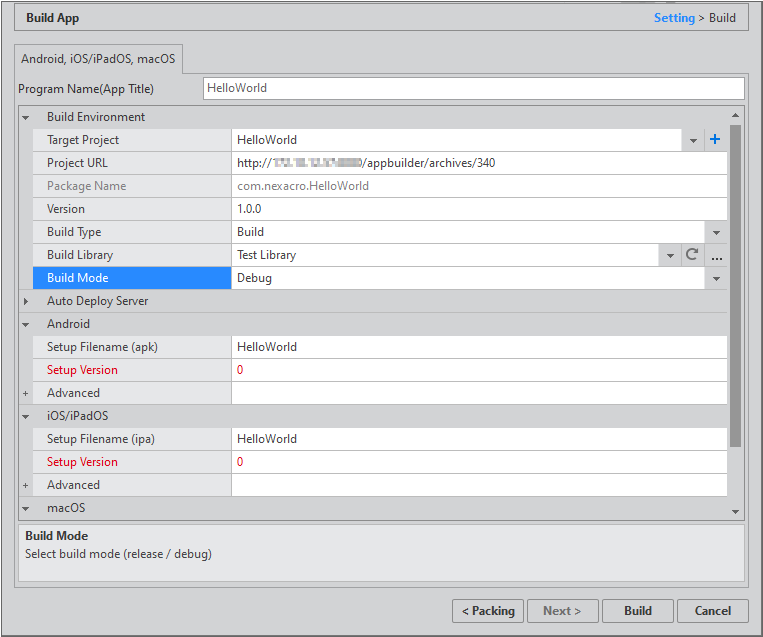Expand the Auto Deploy Server section
763x637 pixels.
point(26,301)
